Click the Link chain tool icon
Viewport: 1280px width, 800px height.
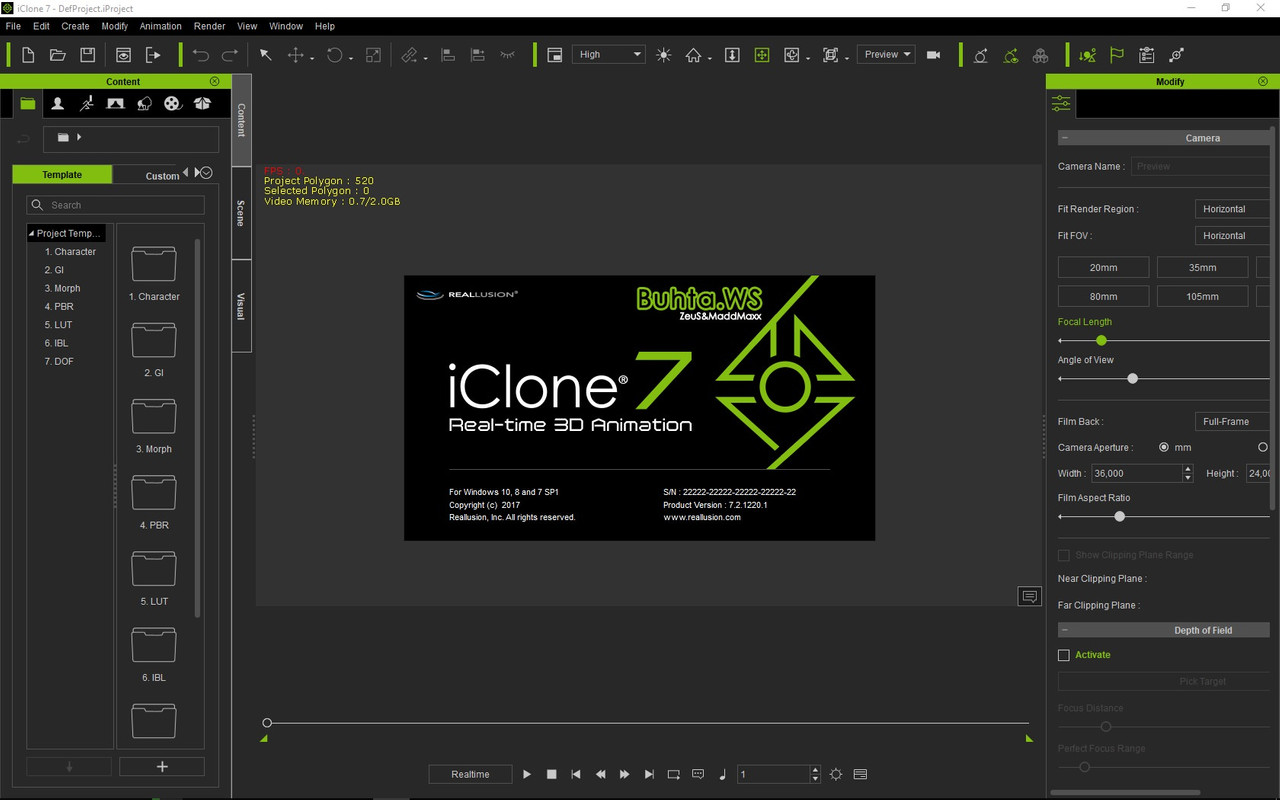pos(409,55)
